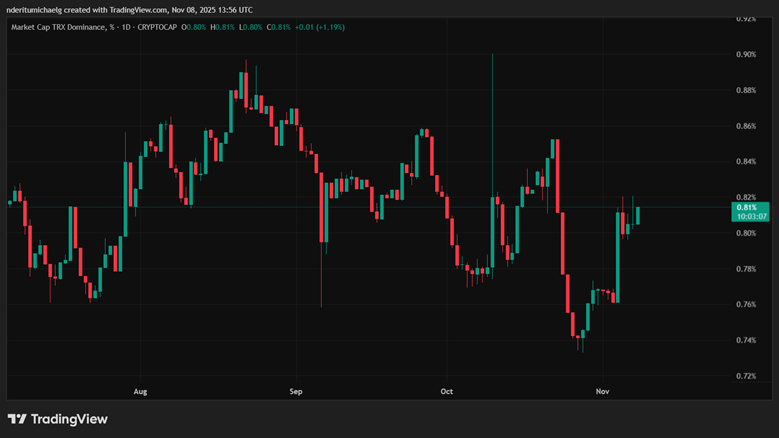
Task: Click the +0.01 (+1.19%) change value
Action: tap(321, 27)
